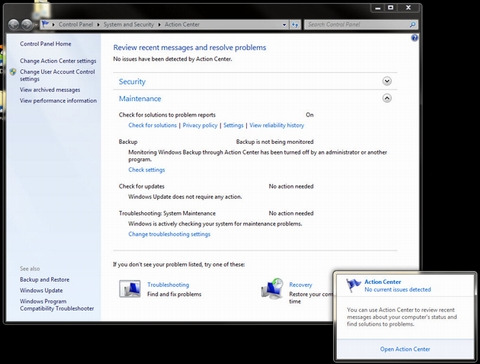Click 'Check for solutions to problem reports' label
The image size is (480, 364).
click(x=167, y=115)
